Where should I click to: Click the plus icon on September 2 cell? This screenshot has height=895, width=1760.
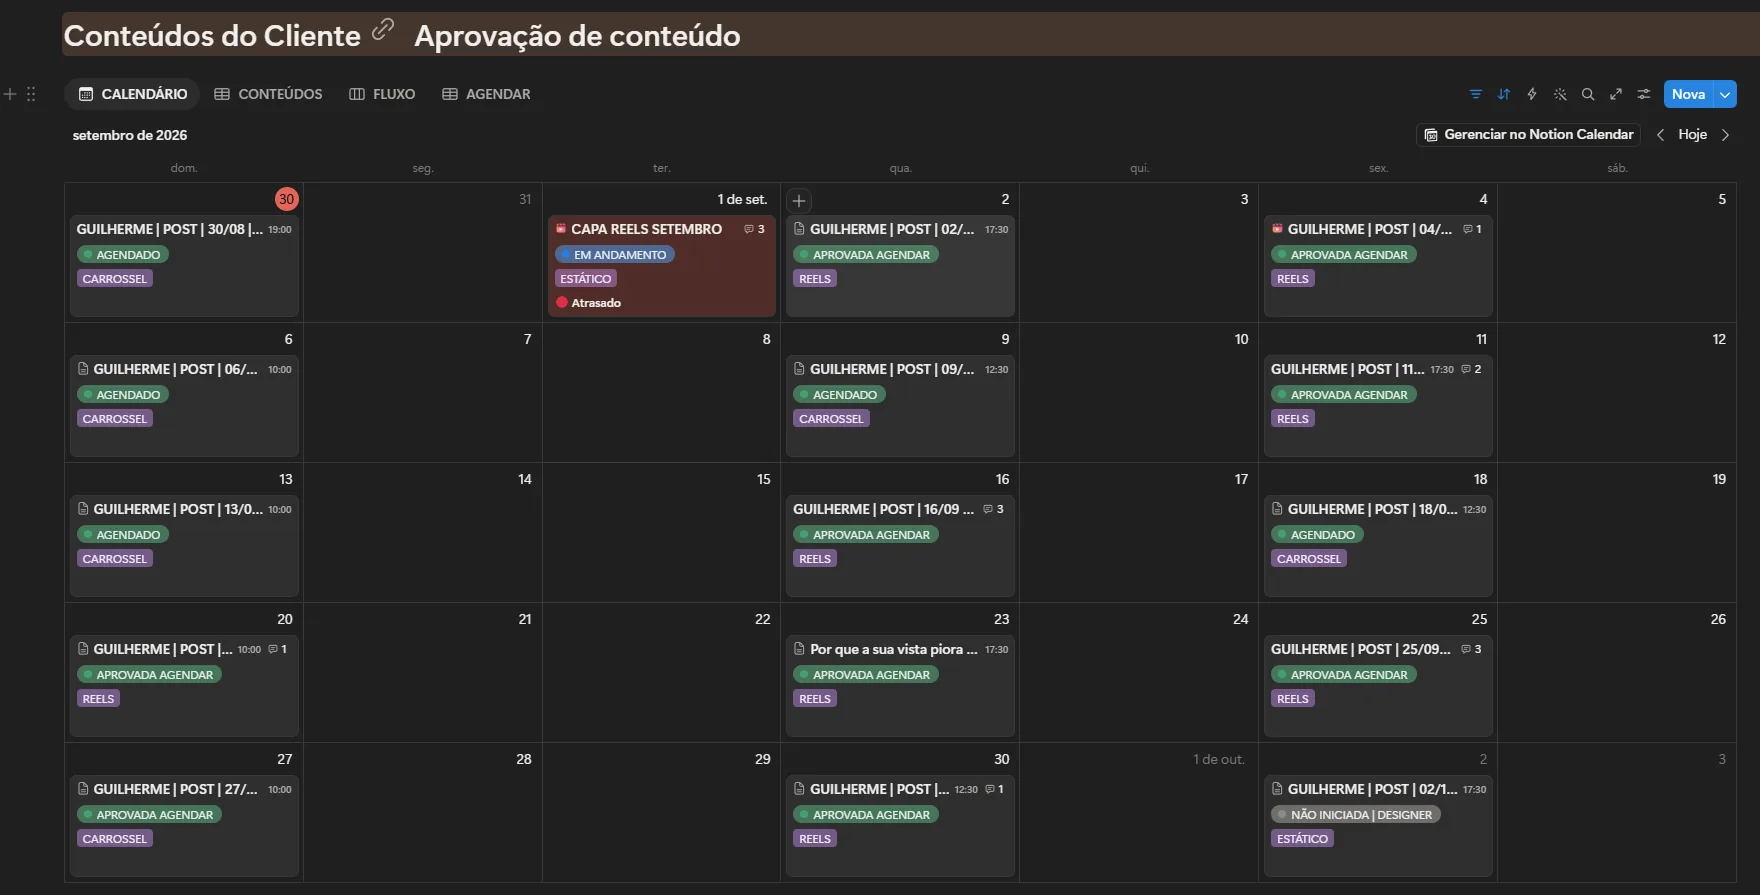click(799, 201)
